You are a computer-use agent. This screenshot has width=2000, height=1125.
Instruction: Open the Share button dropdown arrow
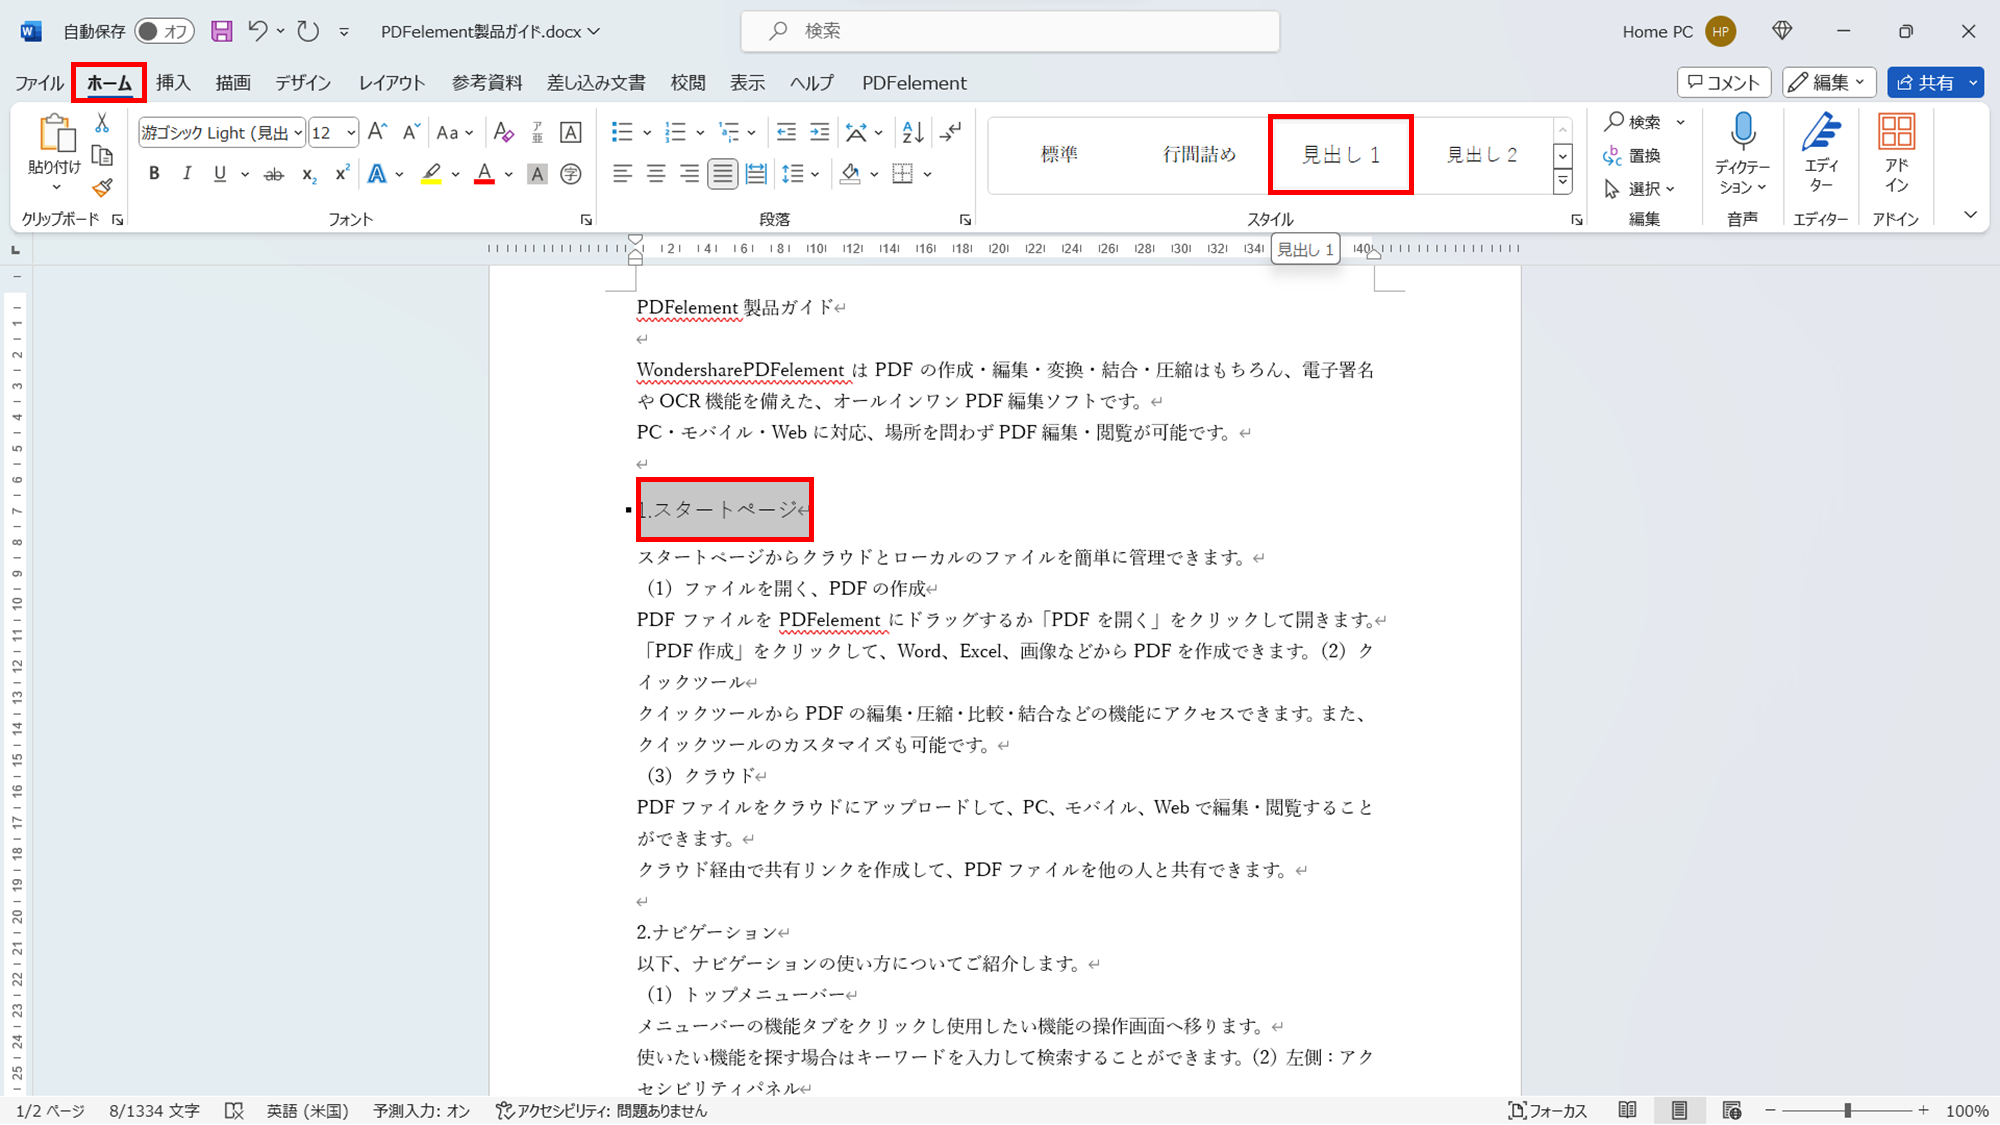1973,83
